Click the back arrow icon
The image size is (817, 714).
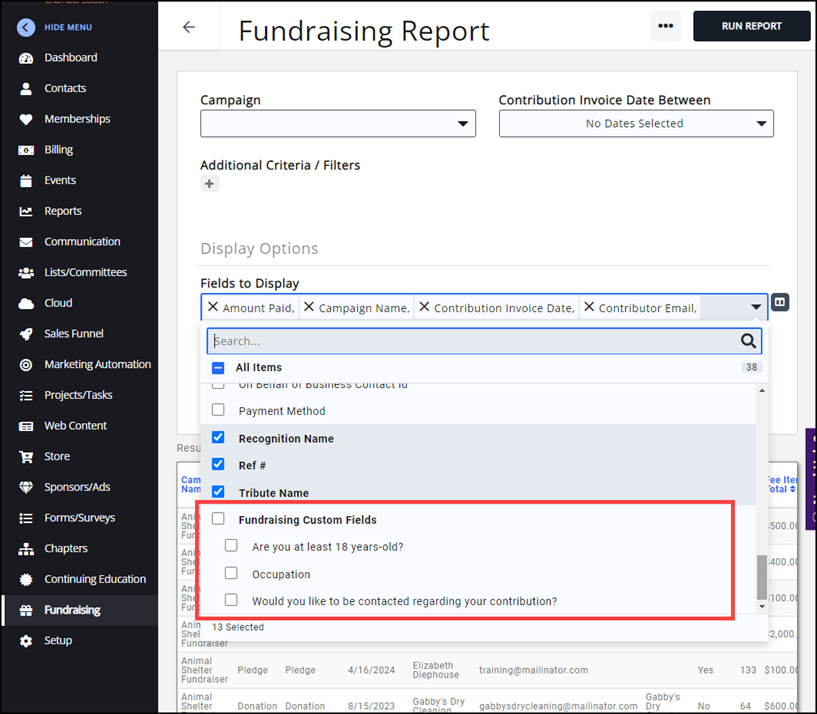[189, 28]
